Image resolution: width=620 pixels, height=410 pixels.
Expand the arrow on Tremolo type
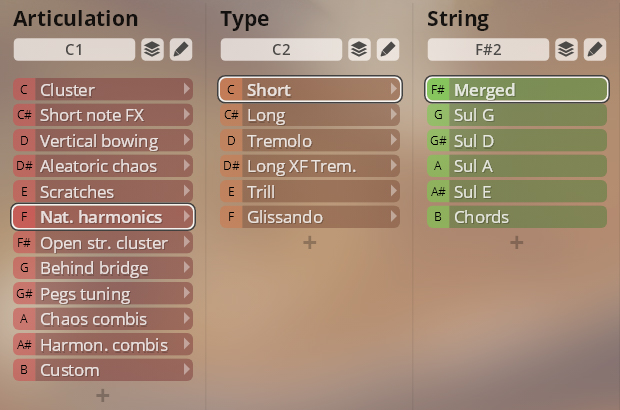(x=394, y=140)
